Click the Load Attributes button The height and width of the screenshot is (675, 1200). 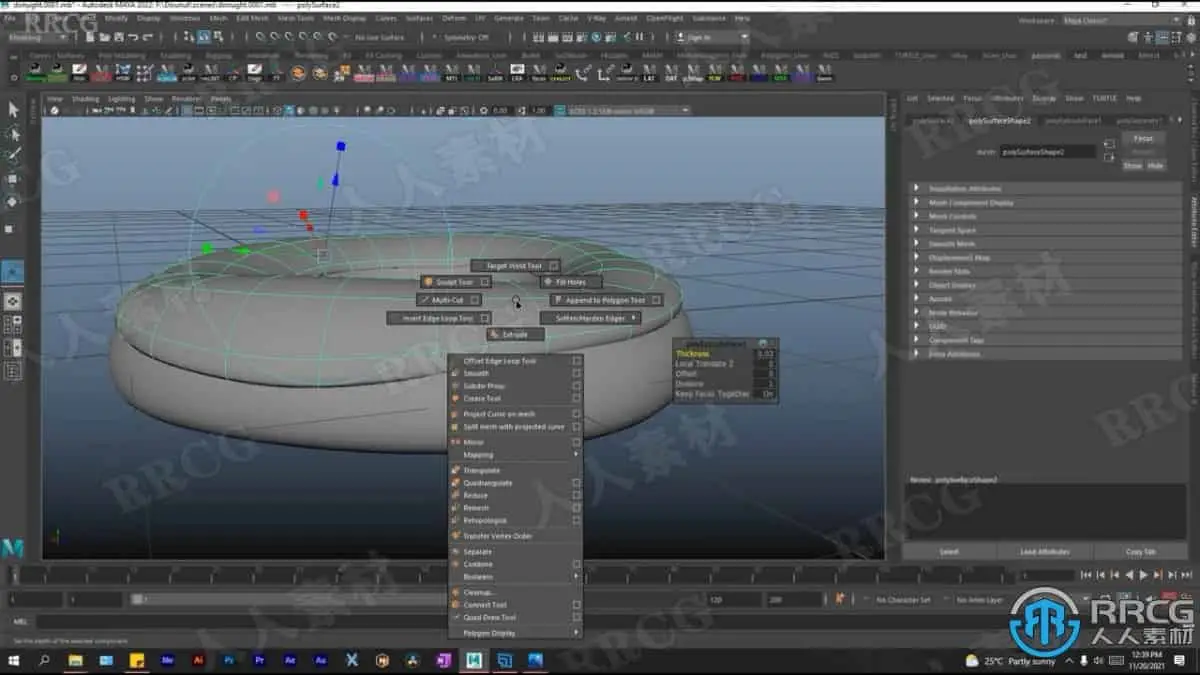pyautogui.click(x=1044, y=552)
